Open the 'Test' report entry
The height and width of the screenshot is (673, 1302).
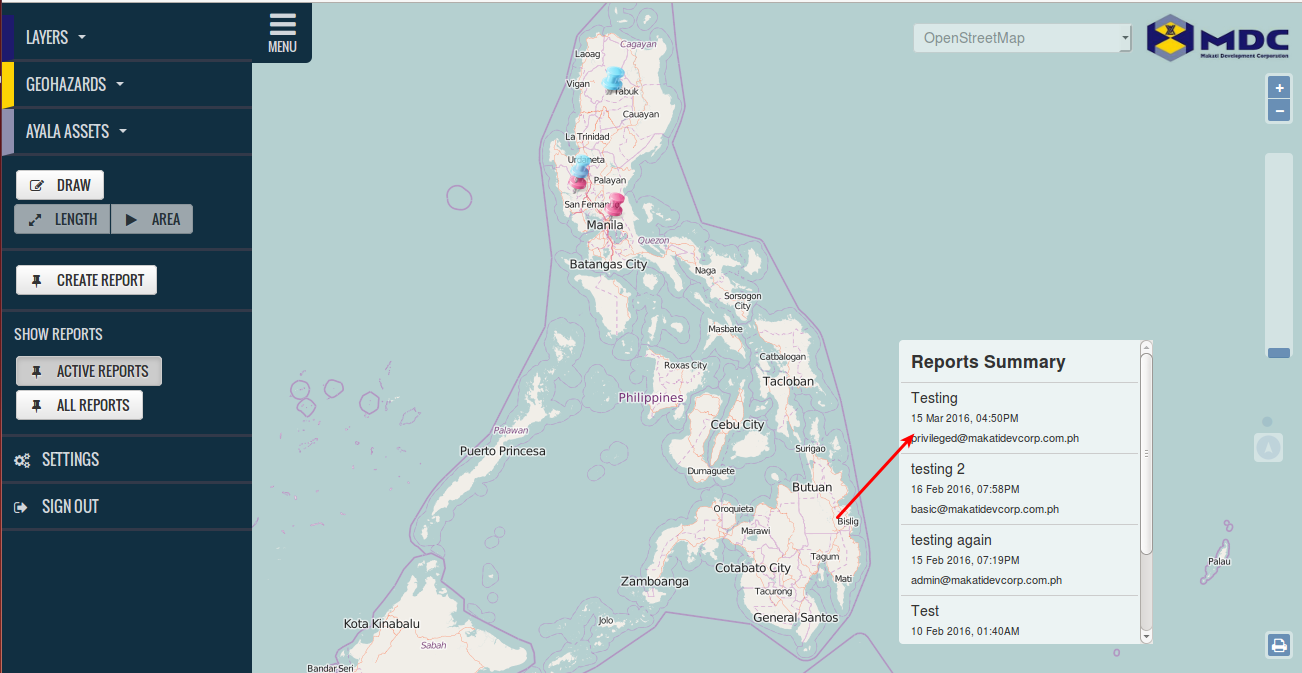pos(1019,620)
